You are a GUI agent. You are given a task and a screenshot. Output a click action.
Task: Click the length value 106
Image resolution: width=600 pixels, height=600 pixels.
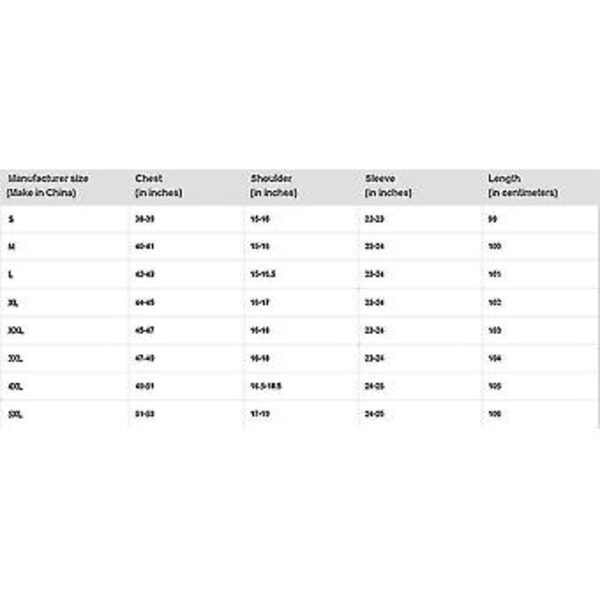coord(495,413)
